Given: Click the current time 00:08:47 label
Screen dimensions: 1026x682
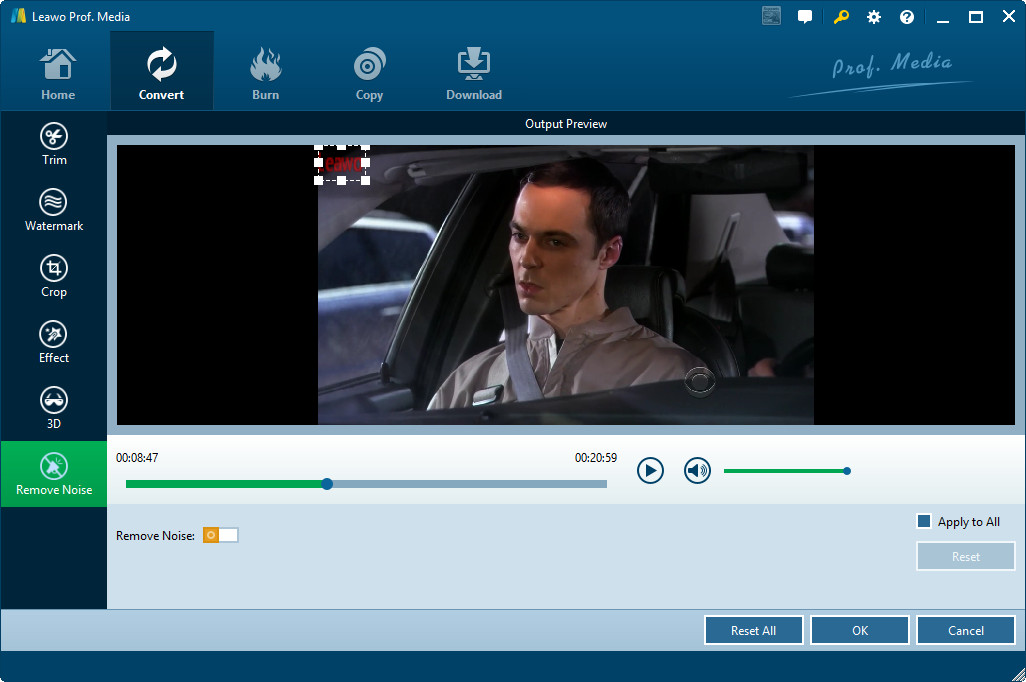Looking at the screenshot, I should point(137,458).
